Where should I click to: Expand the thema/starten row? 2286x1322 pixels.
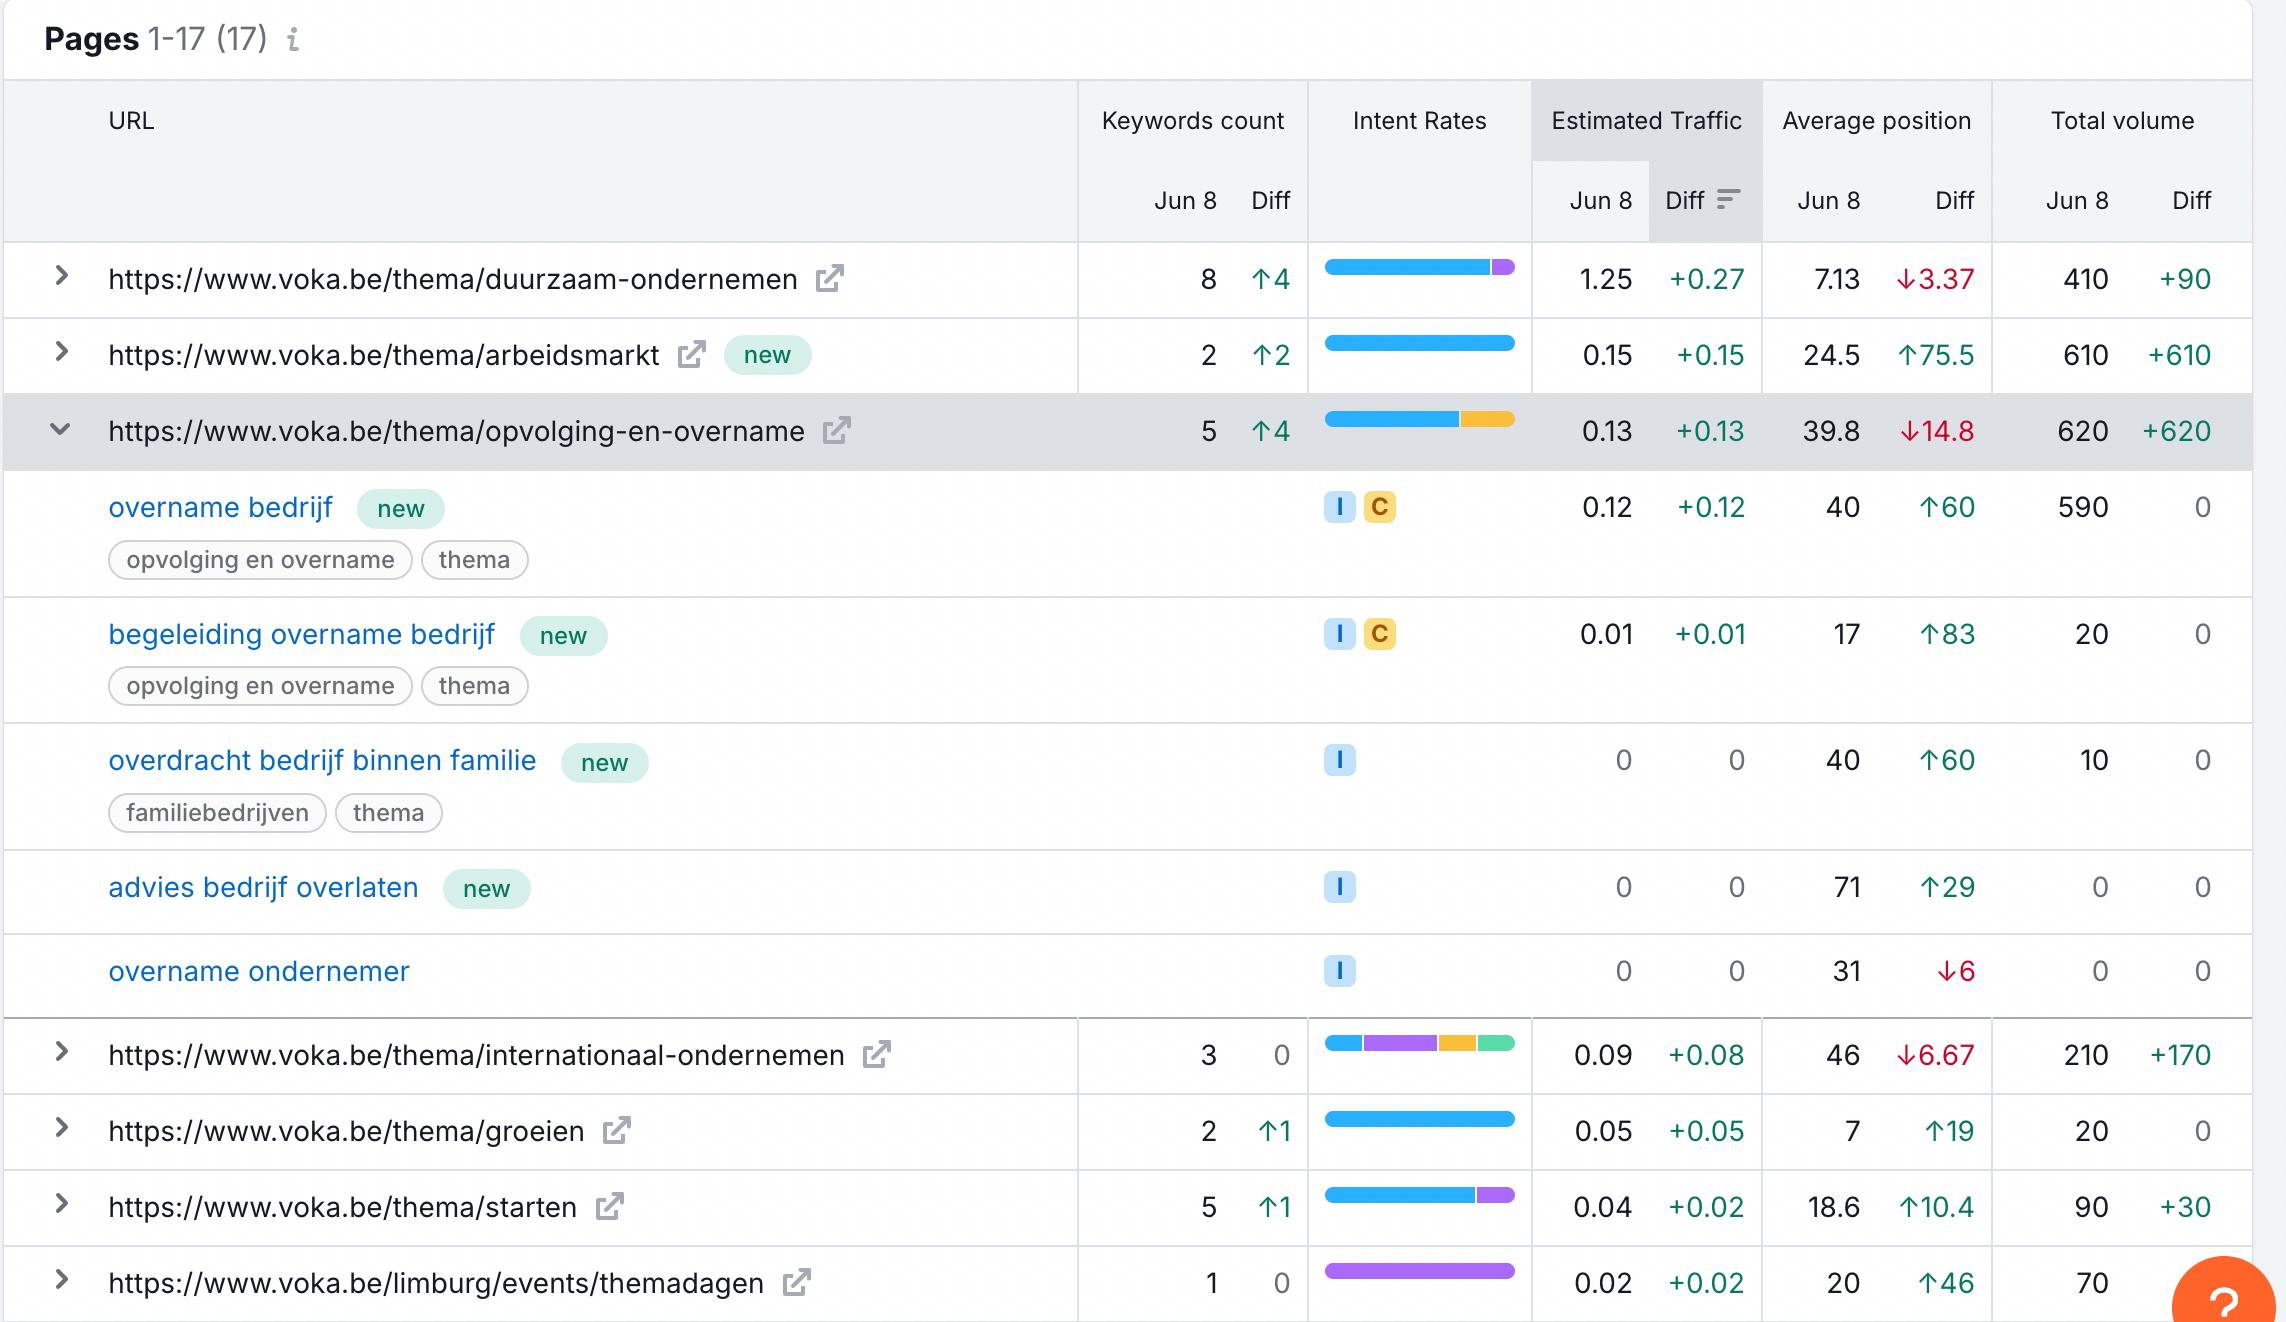click(x=61, y=1204)
